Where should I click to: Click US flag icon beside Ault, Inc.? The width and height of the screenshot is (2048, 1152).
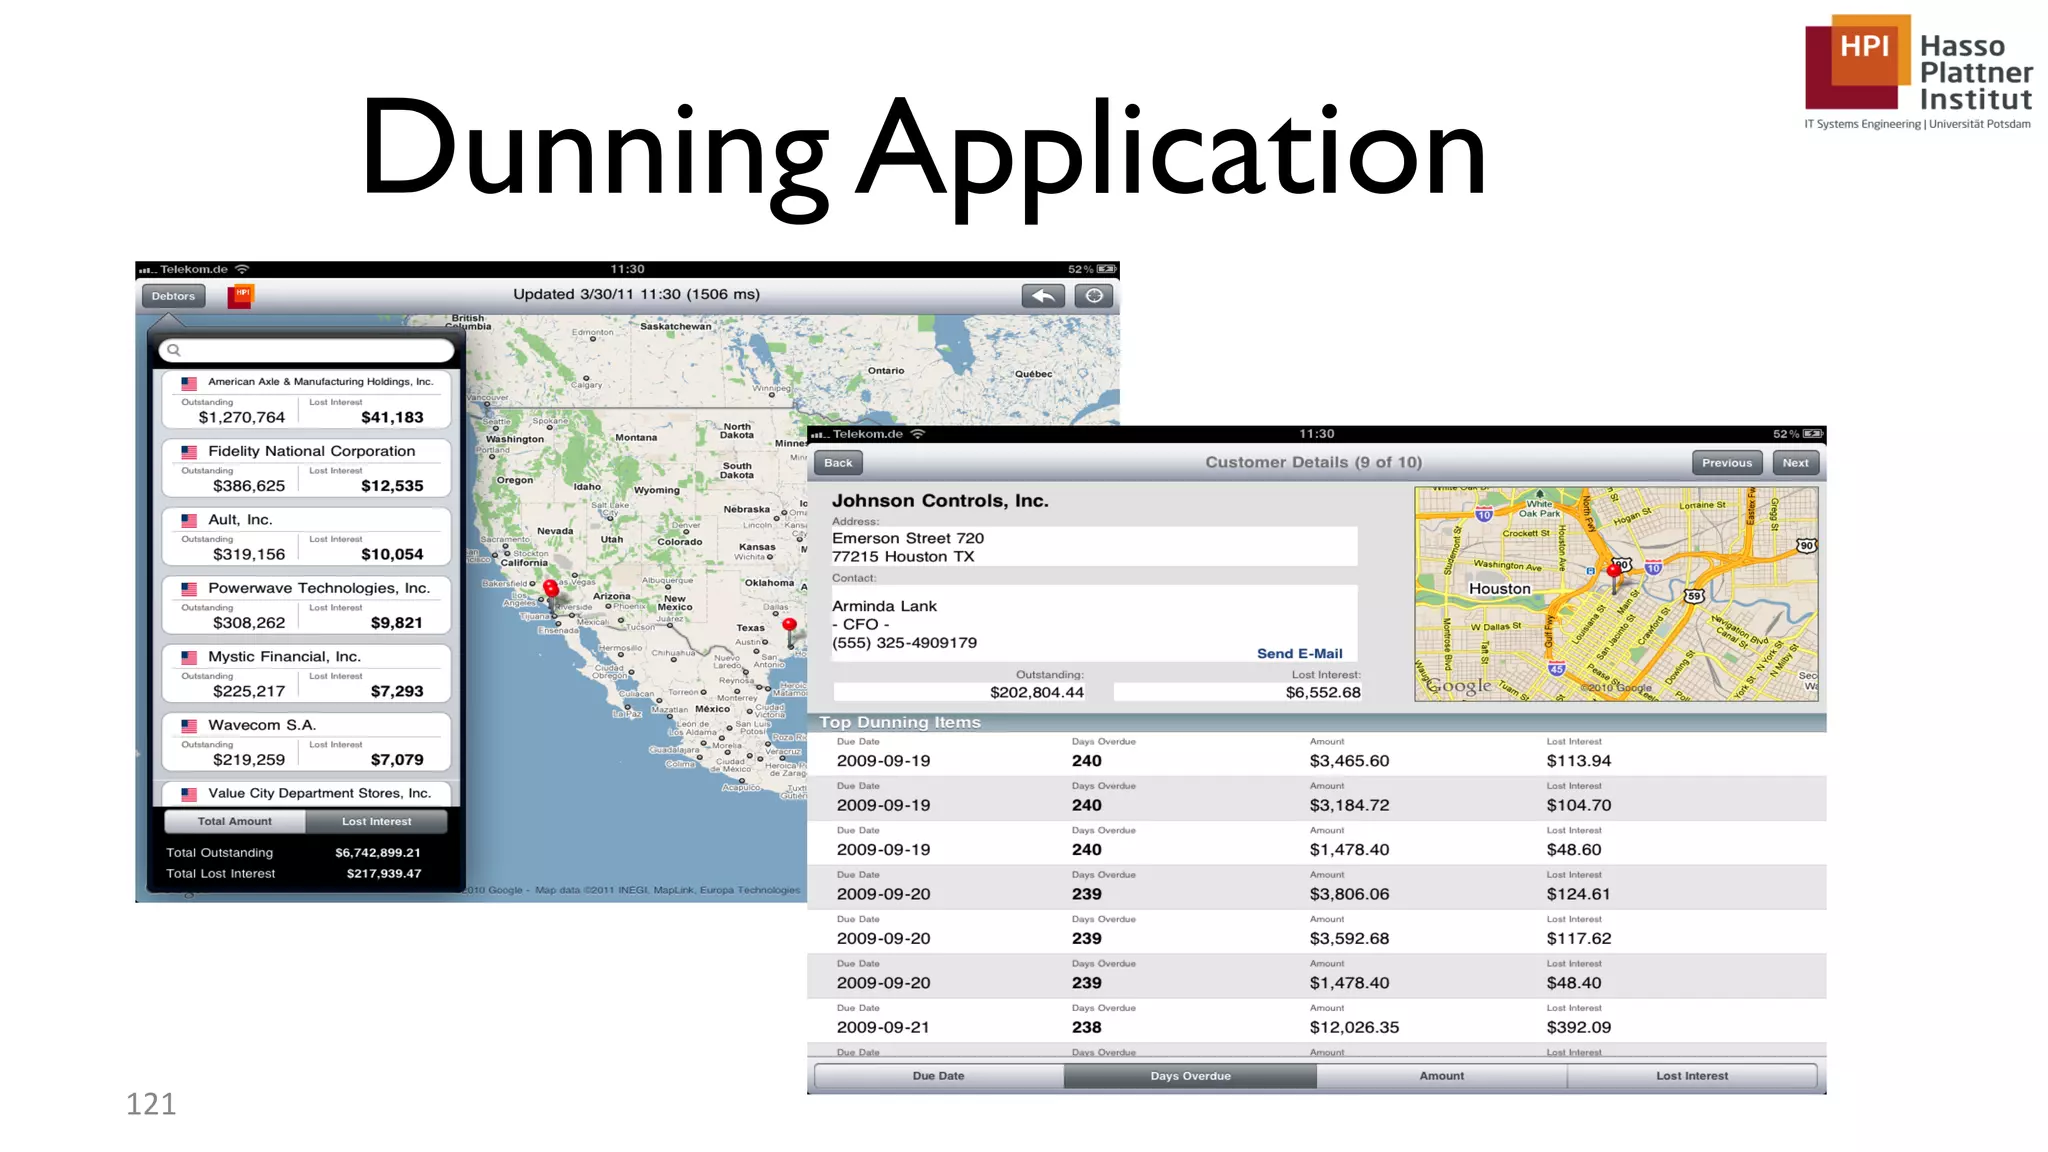[189, 521]
